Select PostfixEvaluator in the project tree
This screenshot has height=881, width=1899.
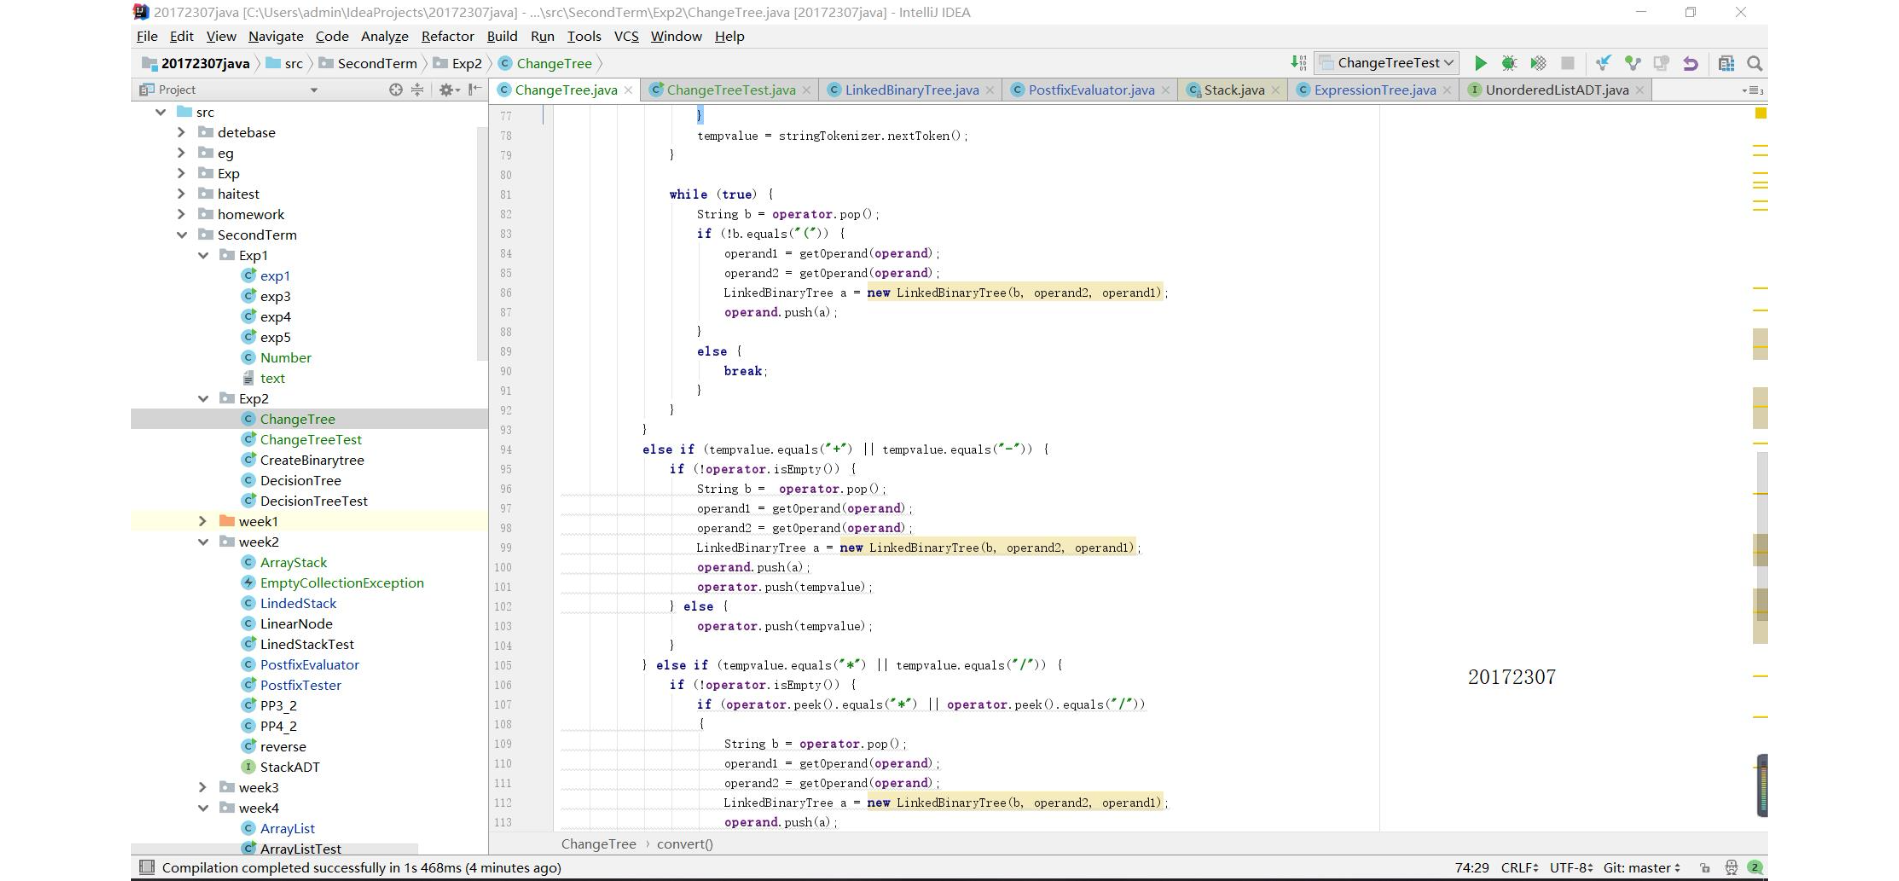[x=309, y=665]
